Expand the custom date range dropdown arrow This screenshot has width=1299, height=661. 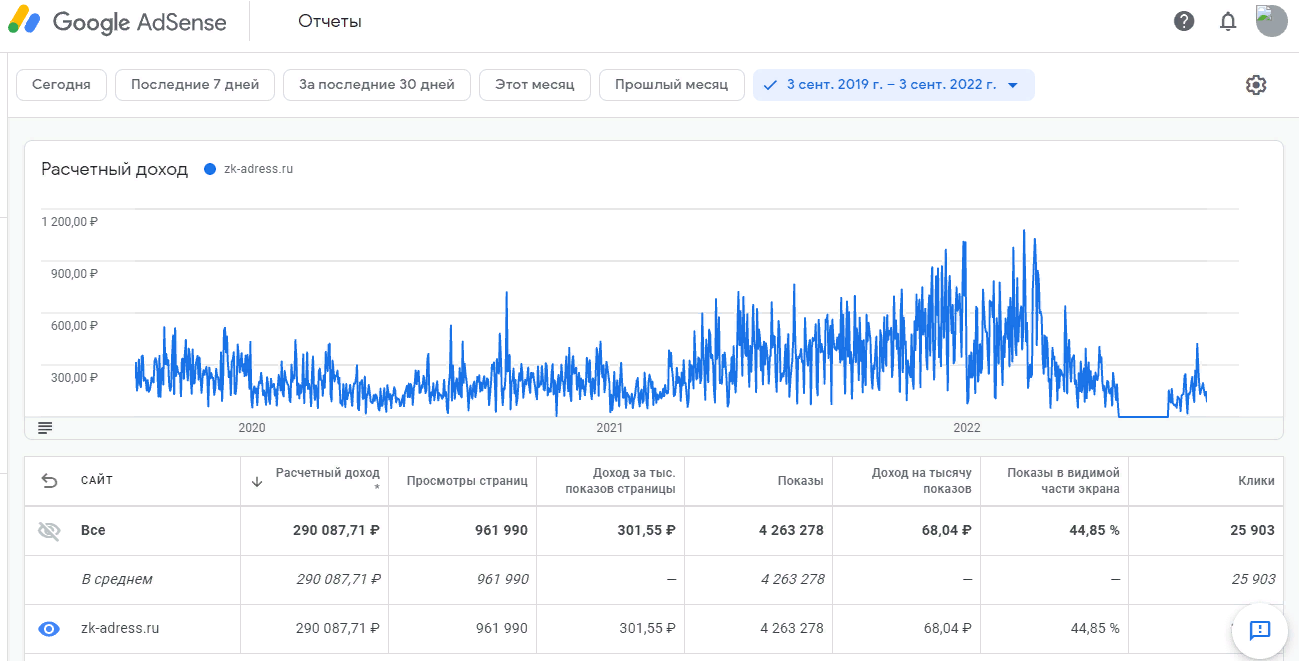point(1012,85)
